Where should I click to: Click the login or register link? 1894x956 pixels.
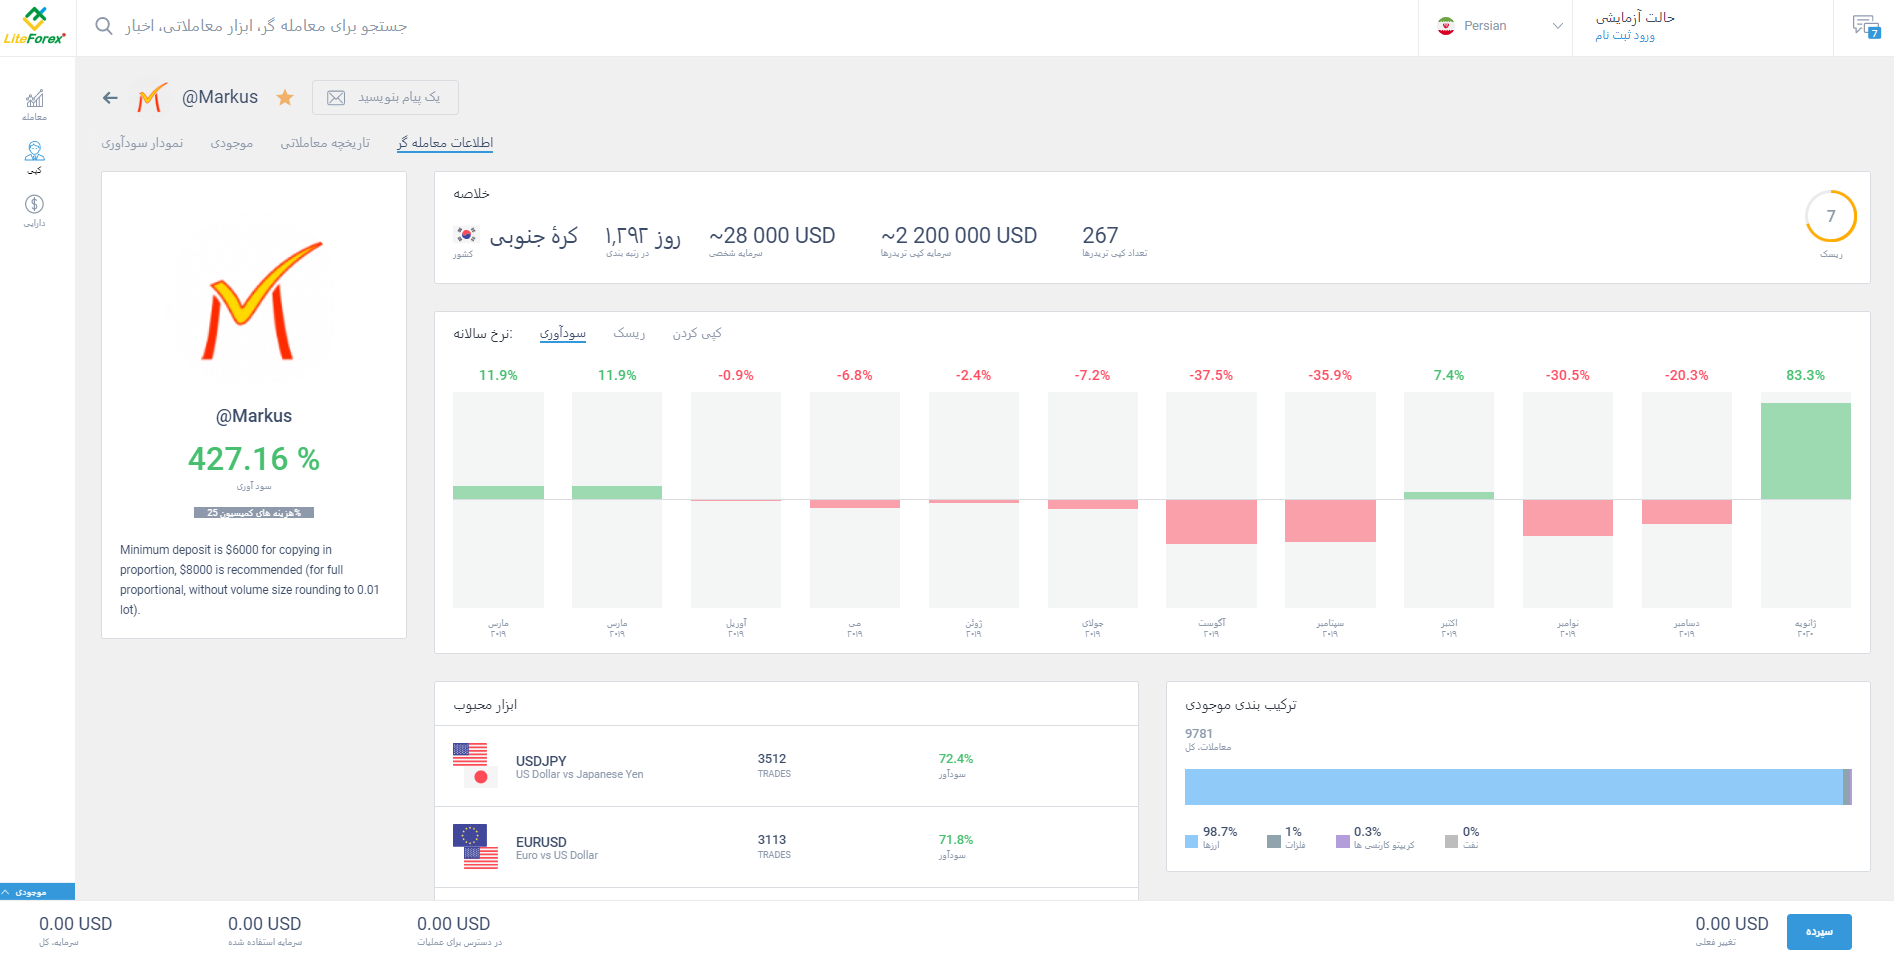coord(1625,36)
